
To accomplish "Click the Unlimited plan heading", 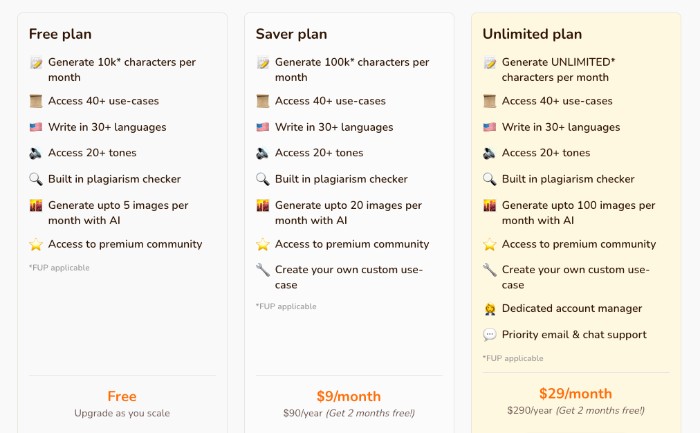I will pos(531,34).
